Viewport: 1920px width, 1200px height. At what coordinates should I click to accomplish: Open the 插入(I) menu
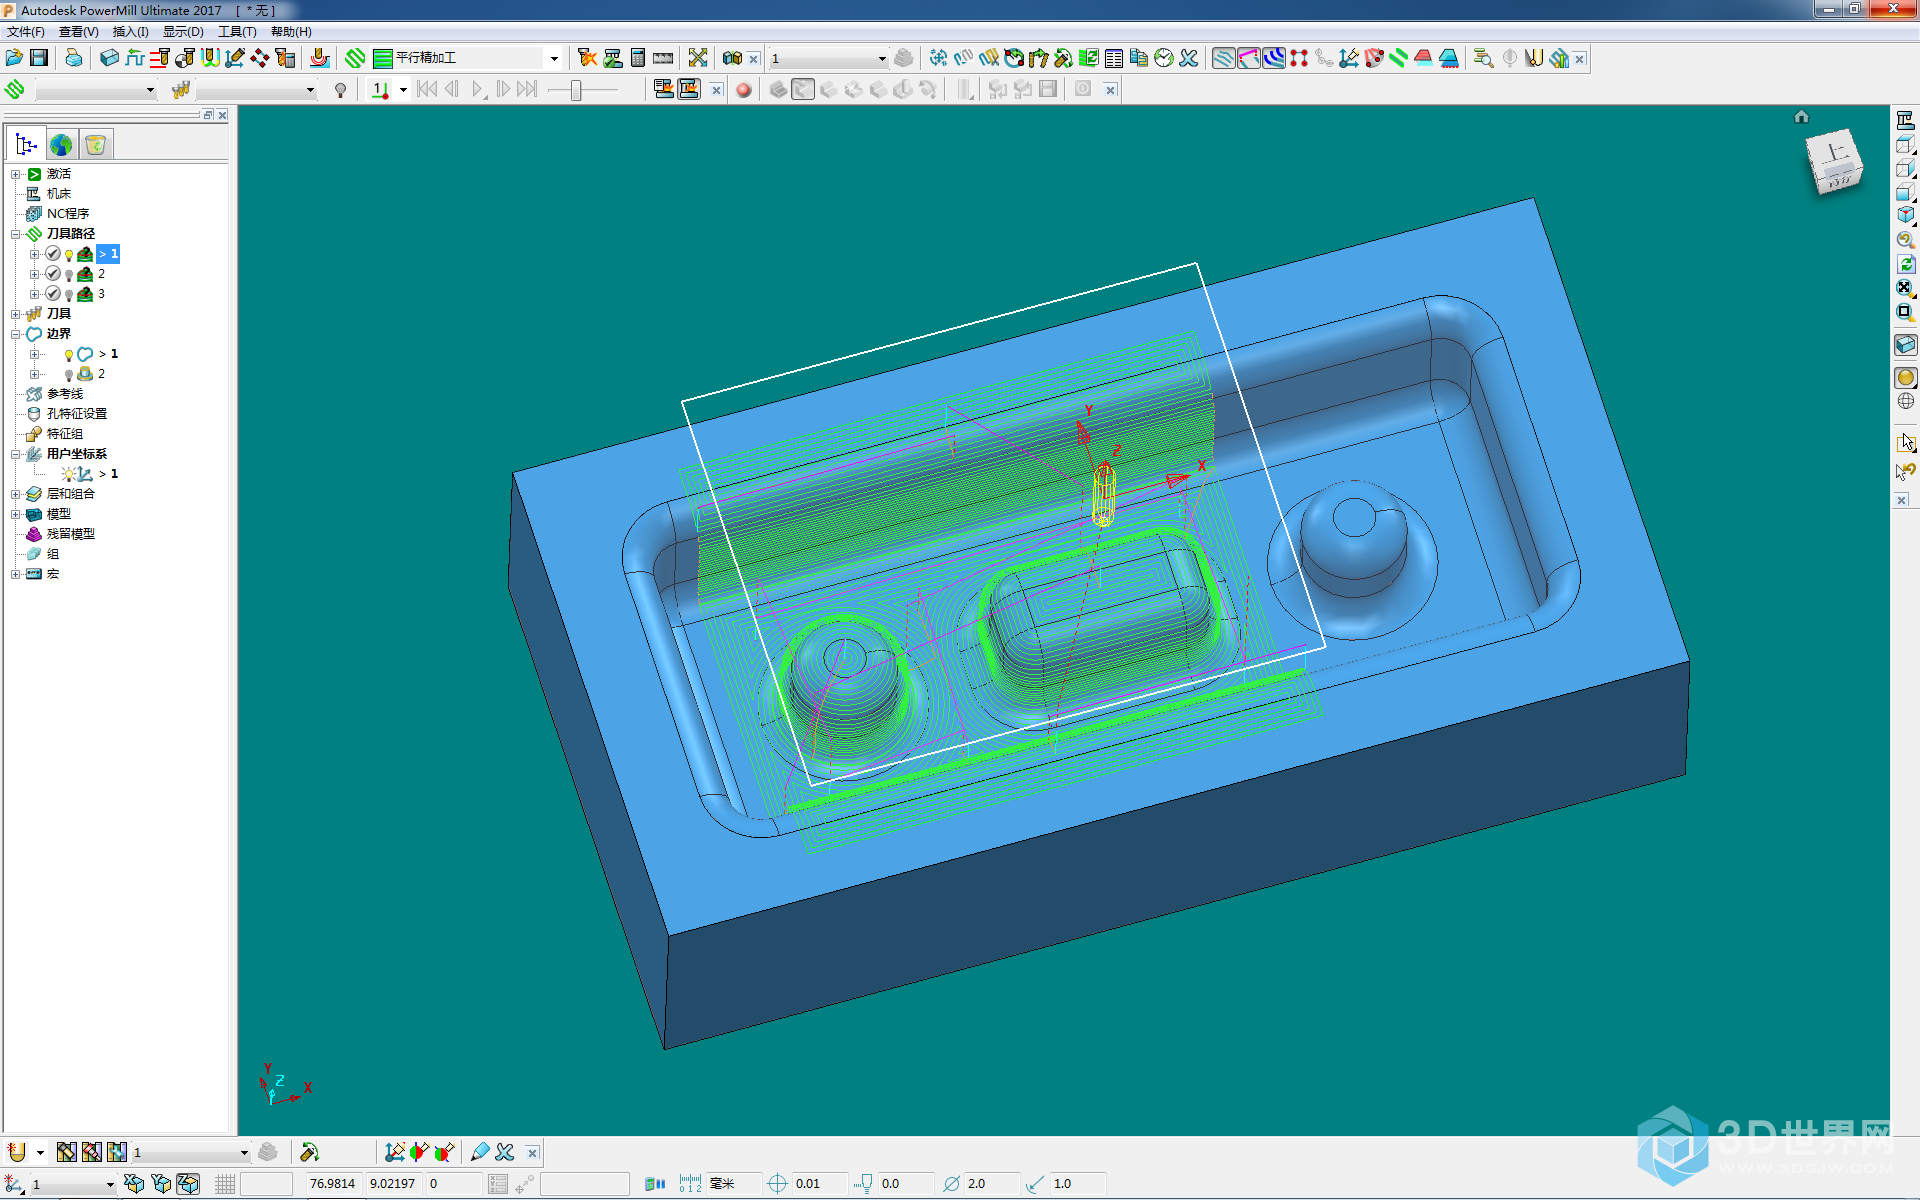coord(130,32)
